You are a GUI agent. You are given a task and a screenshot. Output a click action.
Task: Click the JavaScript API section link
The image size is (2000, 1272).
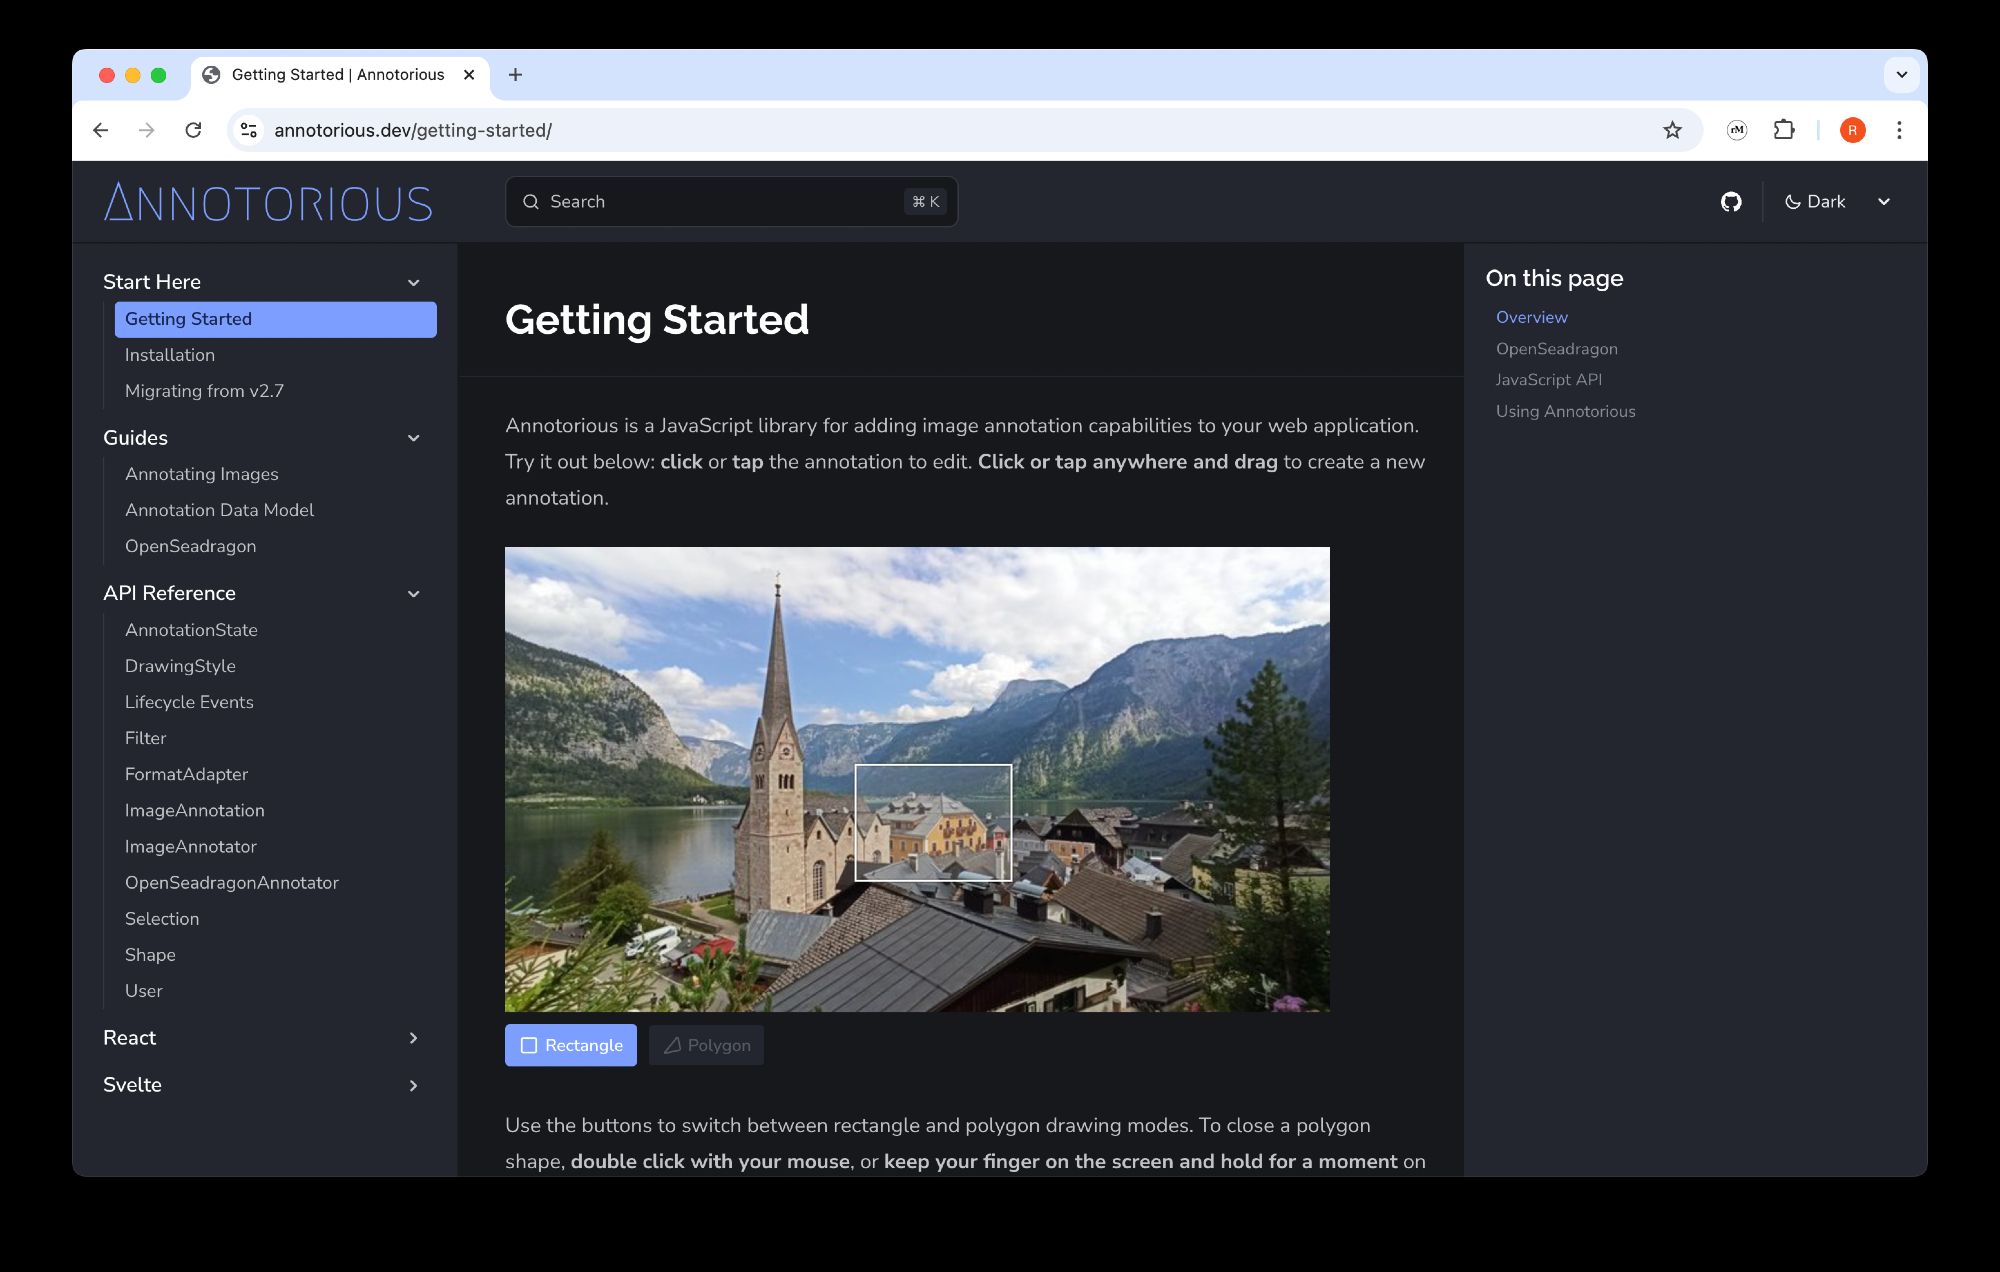click(1548, 379)
